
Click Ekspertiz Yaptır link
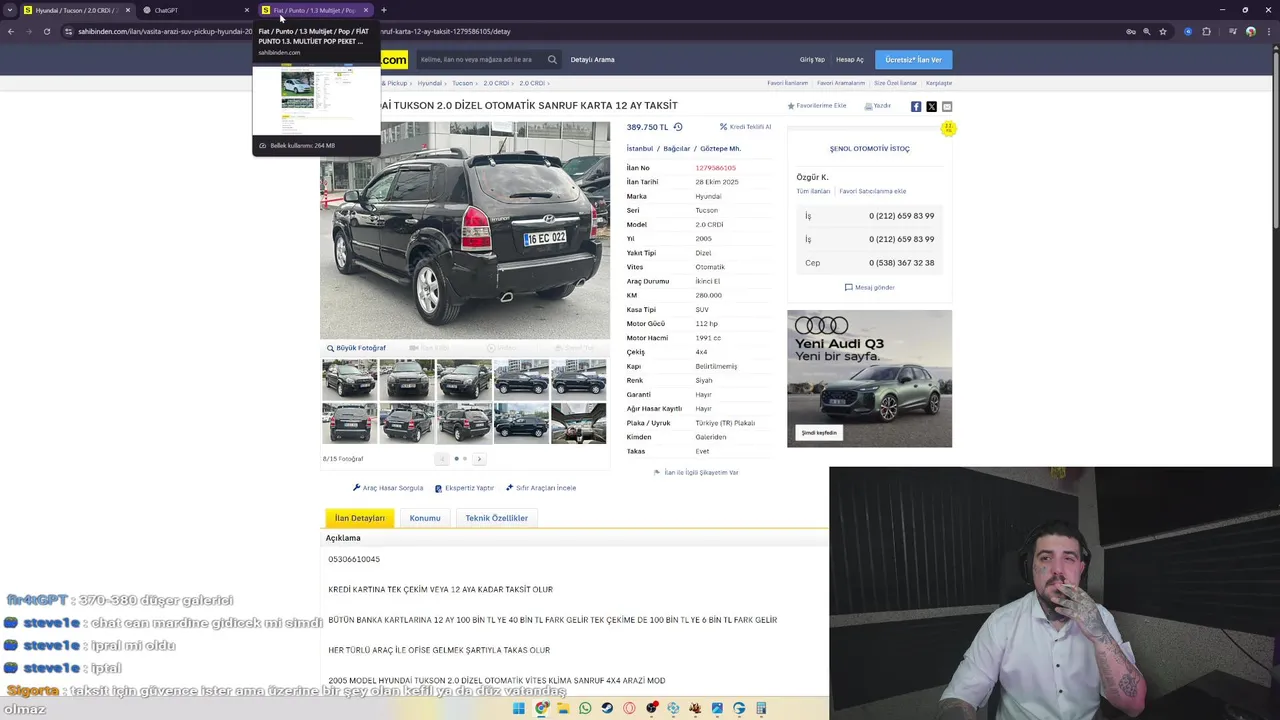point(464,488)
